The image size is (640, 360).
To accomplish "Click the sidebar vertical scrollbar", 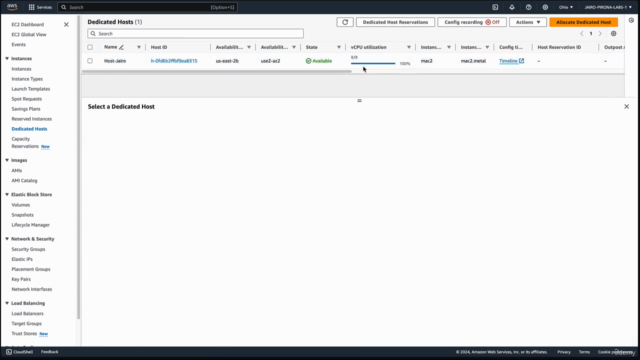I will pyautogui.click(x=78, y=167).
